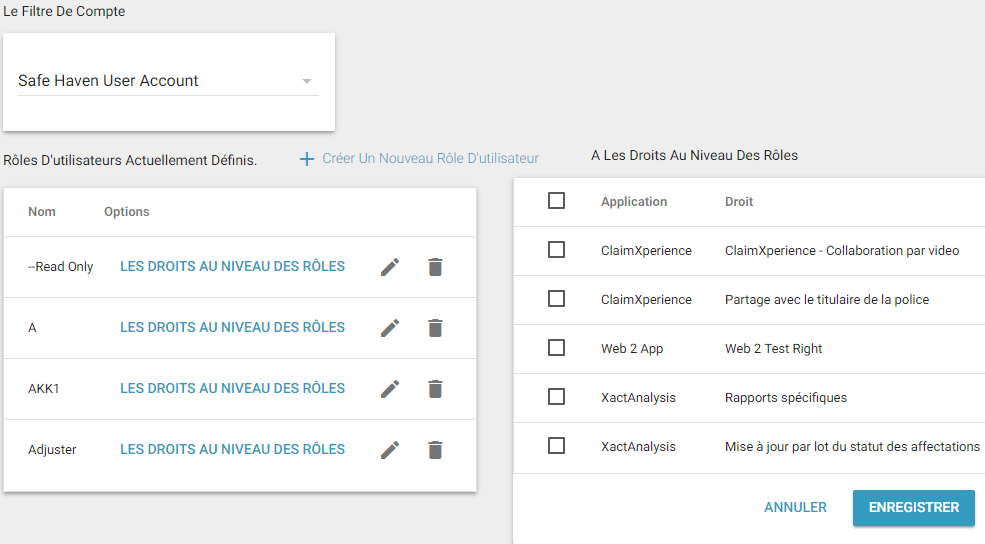Toggle the select-all checkbox in rights header

(x=557, y=201)
